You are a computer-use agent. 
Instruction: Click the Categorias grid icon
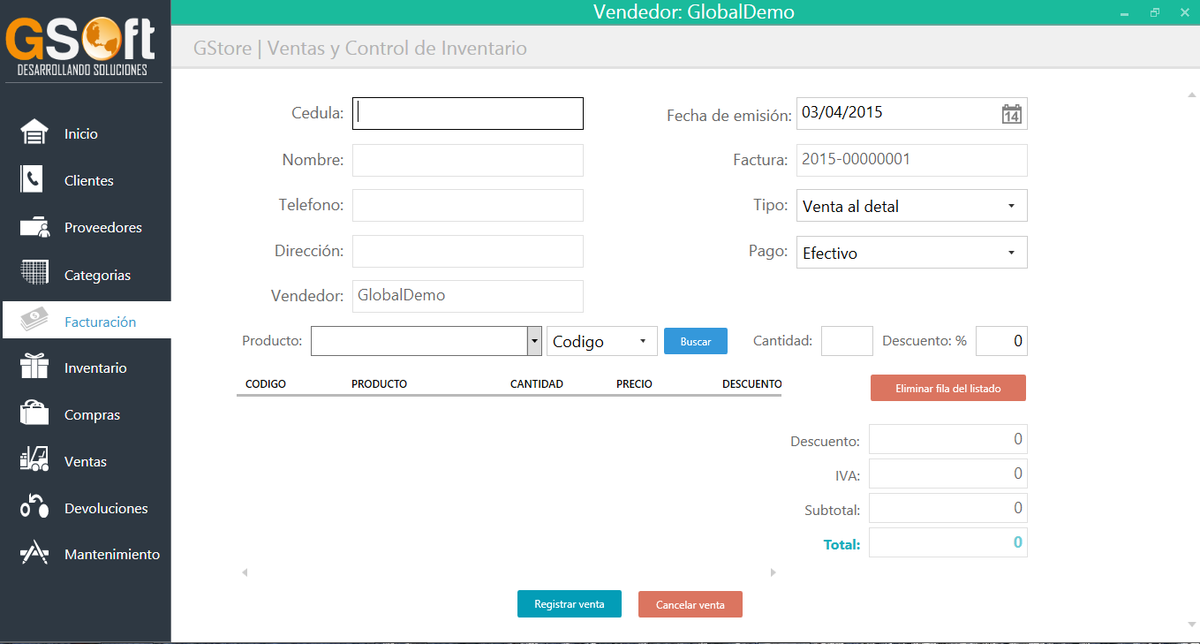tap(35, 273)
